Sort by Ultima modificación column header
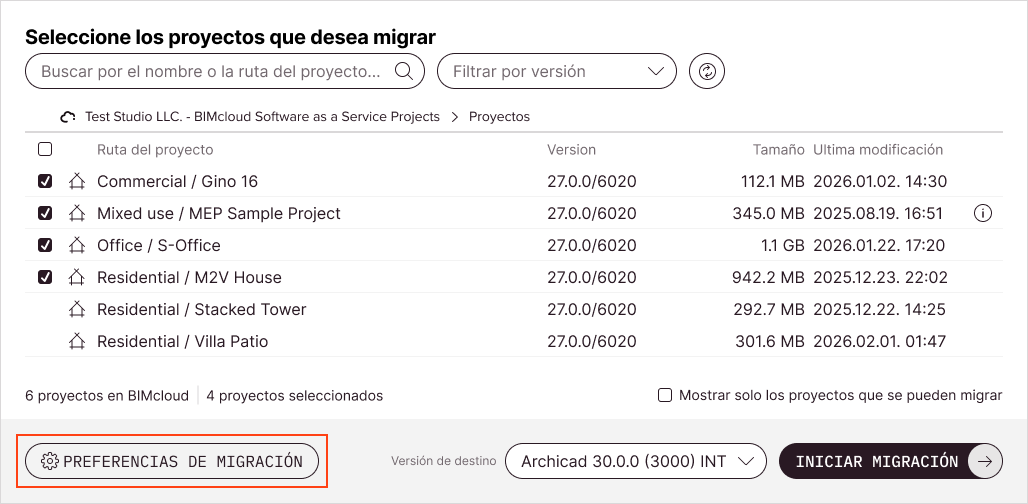Image resolution: width=1028 pixels, height=504 pixels. (878, 149)
